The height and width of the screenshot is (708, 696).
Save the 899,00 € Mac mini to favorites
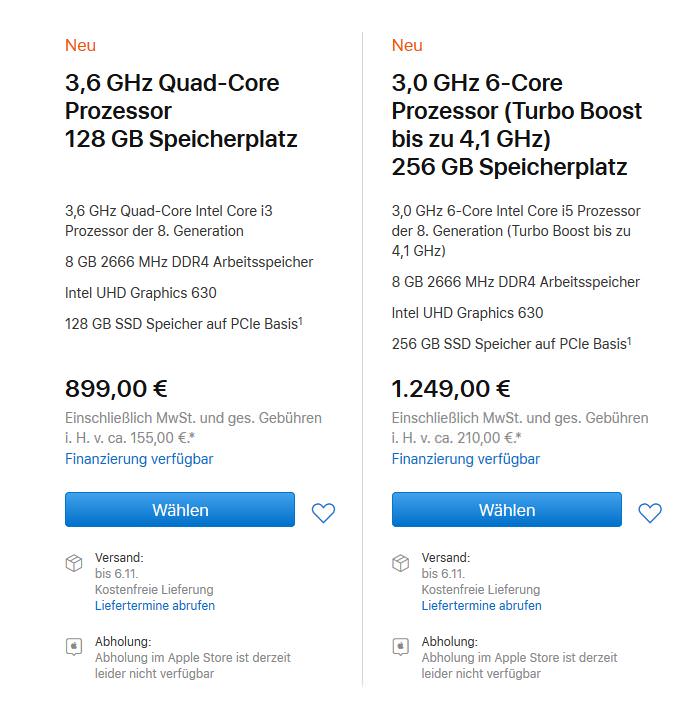pos(323,513)
